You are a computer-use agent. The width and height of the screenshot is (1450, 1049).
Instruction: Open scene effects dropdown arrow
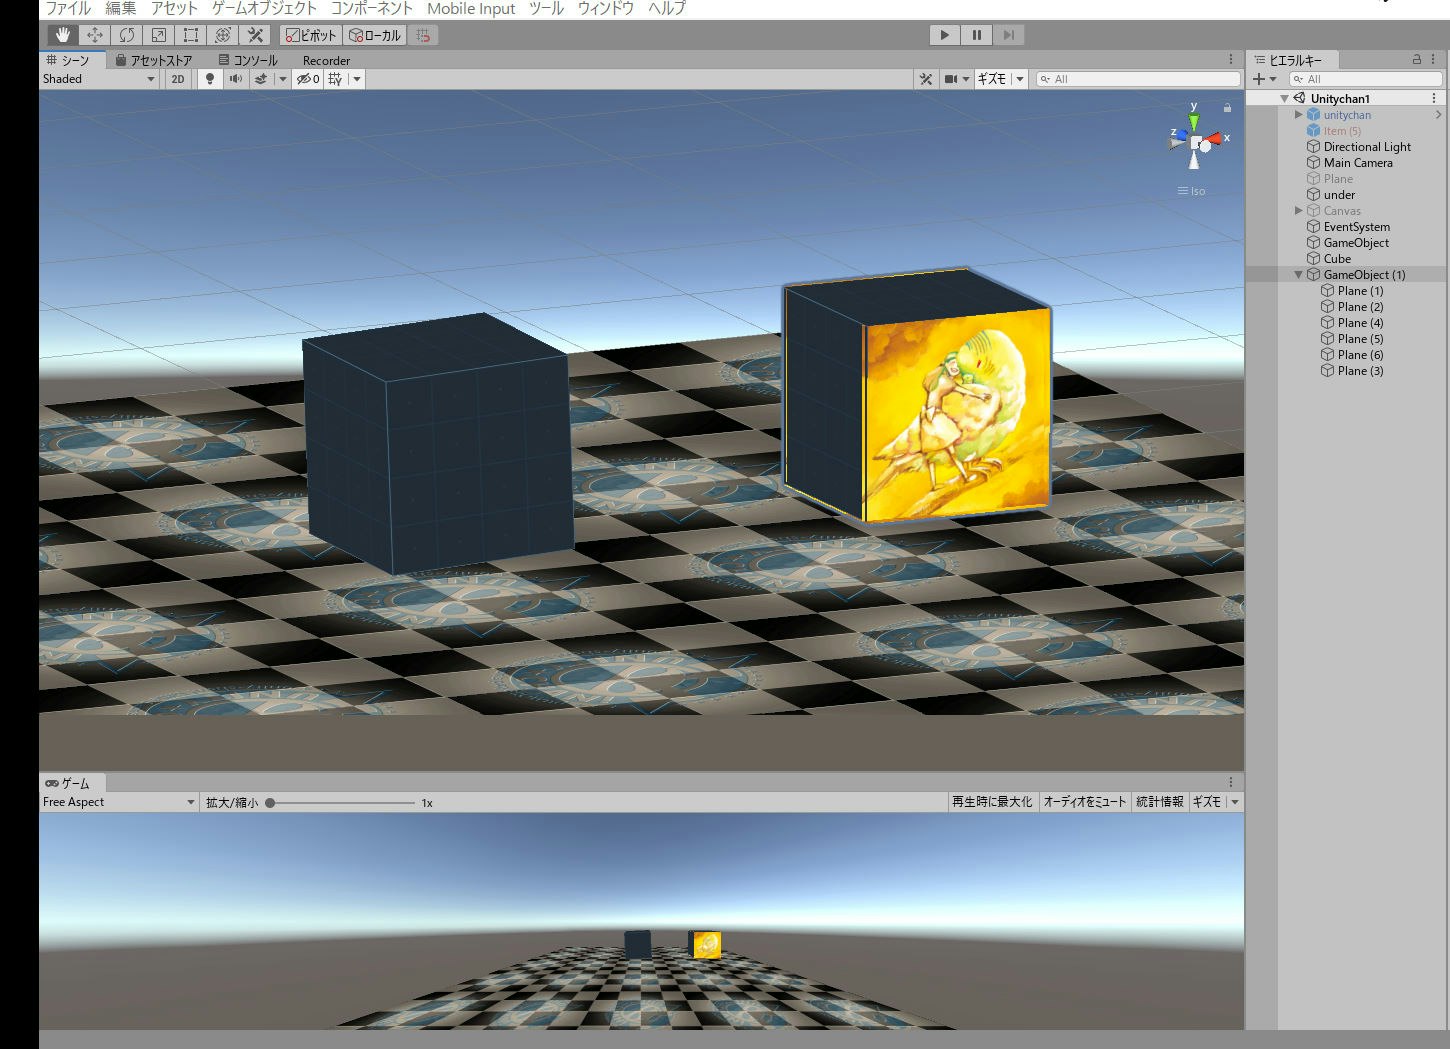click(283, 79)
